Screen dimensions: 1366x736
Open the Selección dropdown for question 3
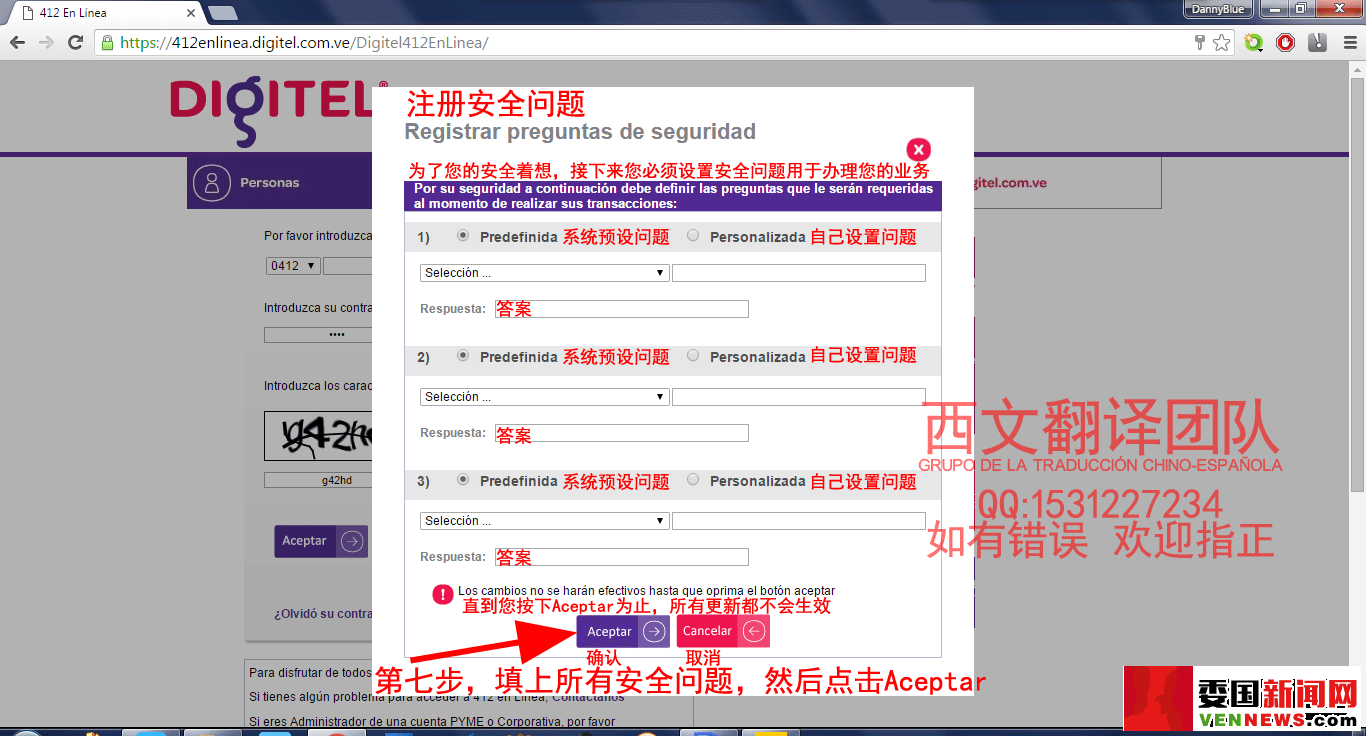(x=544, y=521)
